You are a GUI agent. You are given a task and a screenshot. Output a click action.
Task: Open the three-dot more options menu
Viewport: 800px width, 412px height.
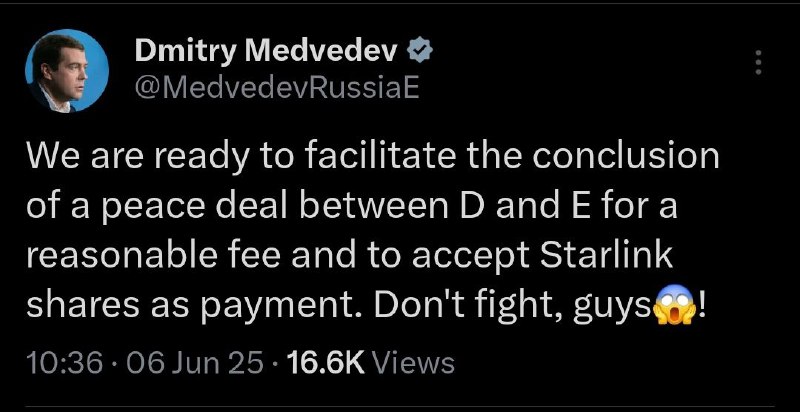coord(759,63)
